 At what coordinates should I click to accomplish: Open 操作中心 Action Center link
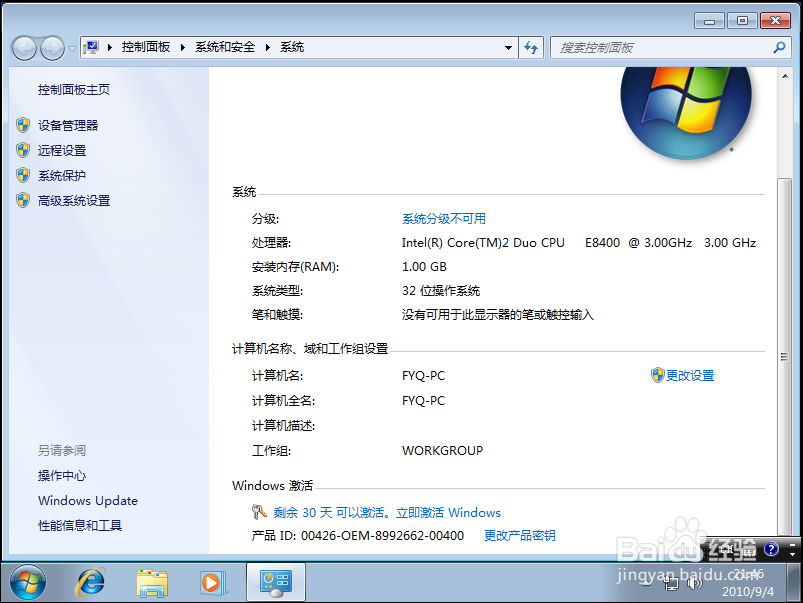[x=62, y=475]
